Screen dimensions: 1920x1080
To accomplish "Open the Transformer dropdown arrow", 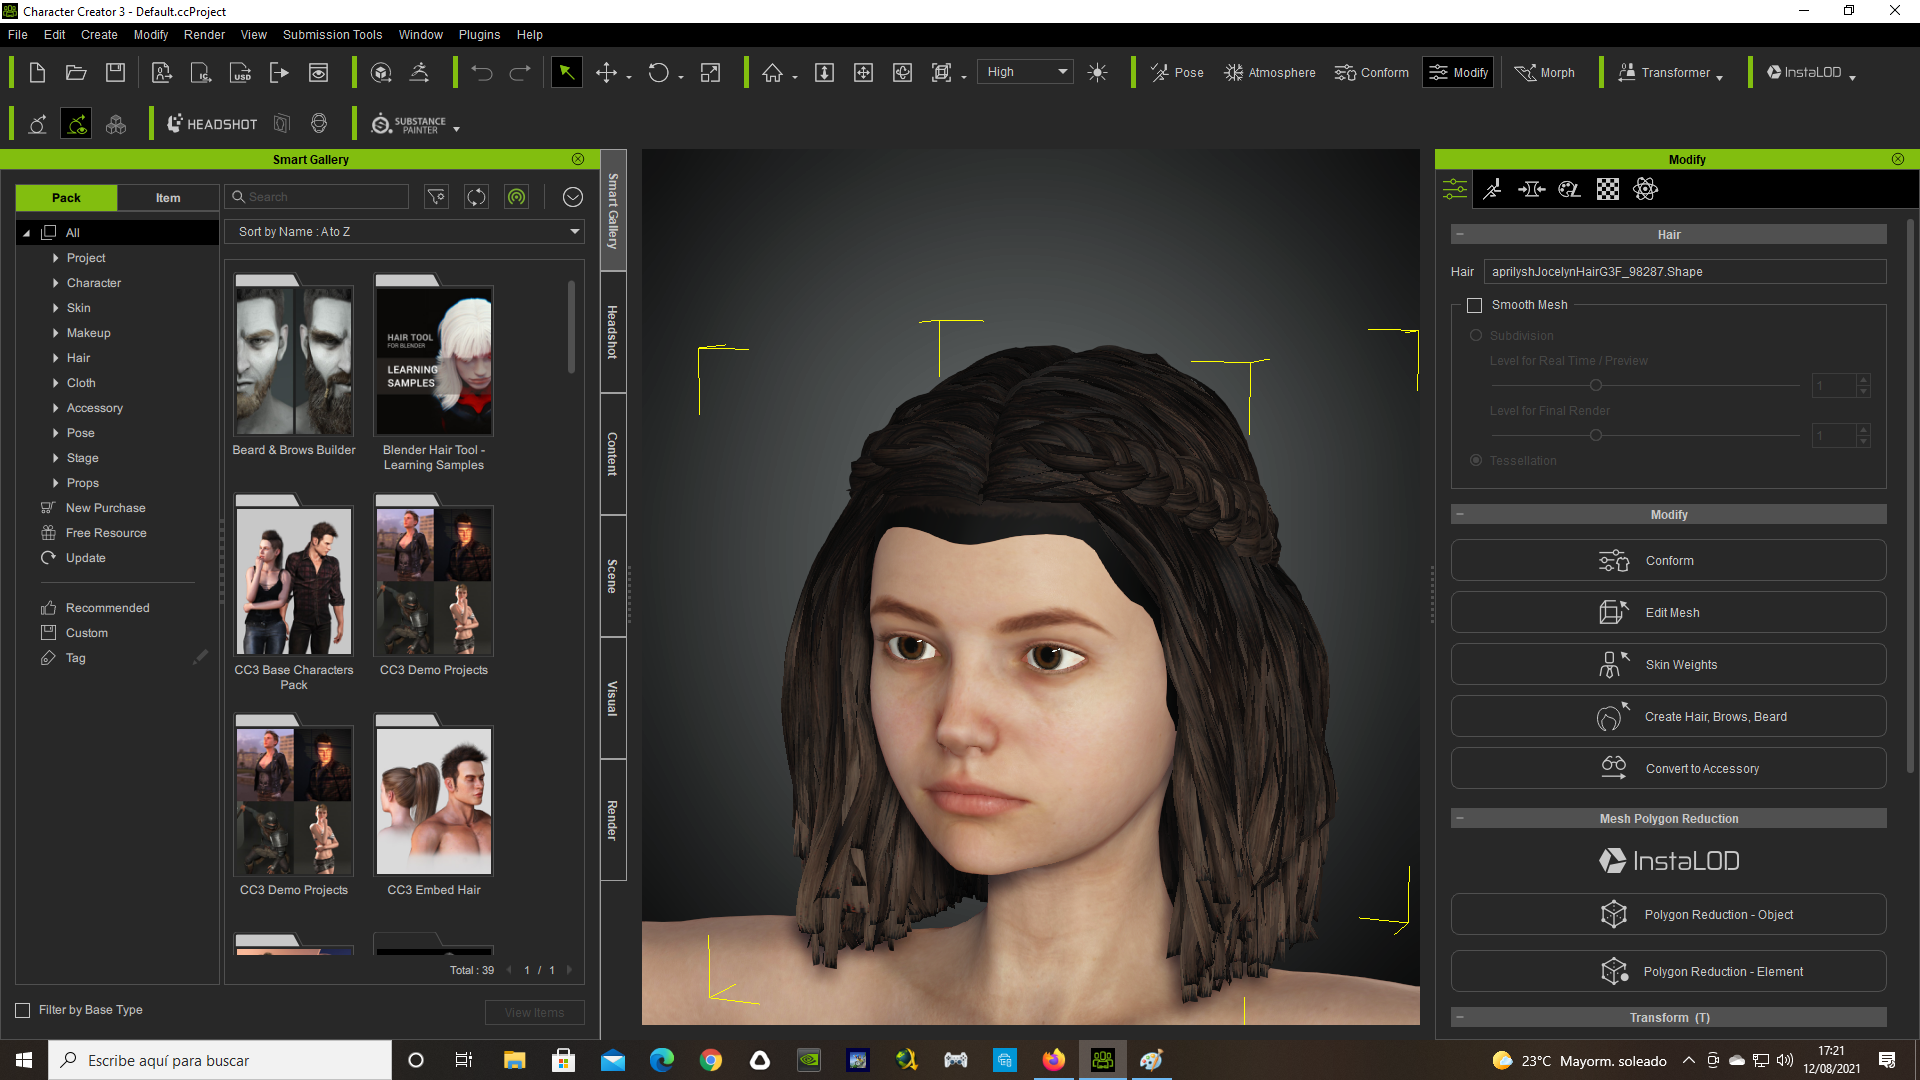I will pos(1719,76).
